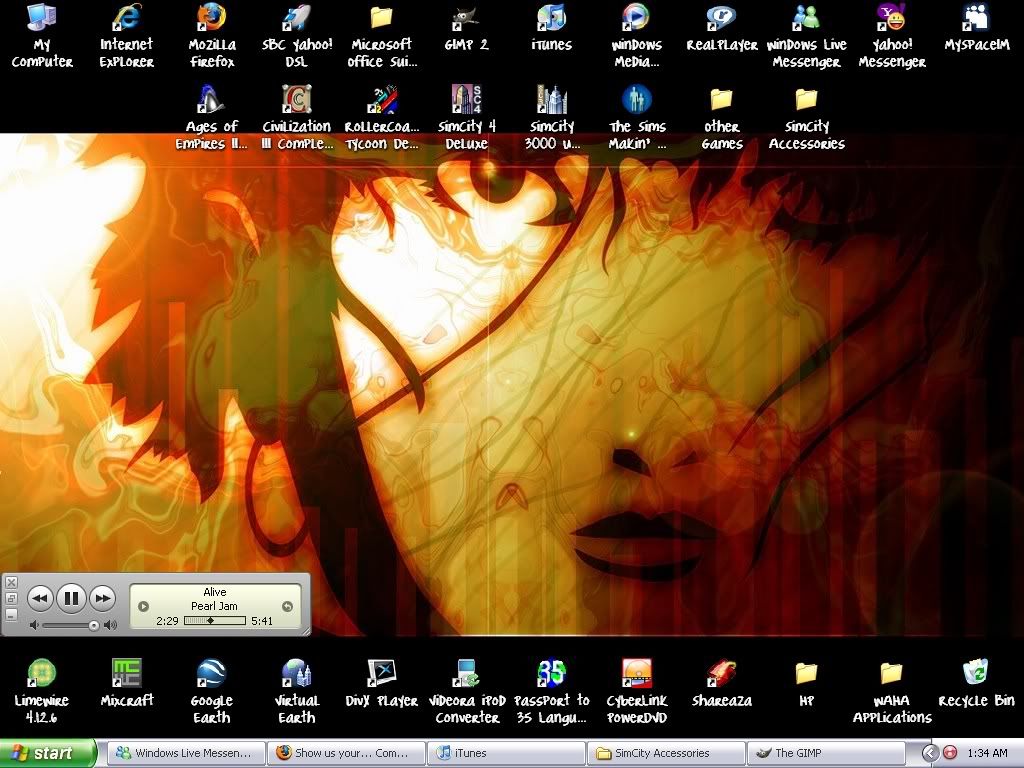
Task: Click the DivX Player desktop icon
Action: pos(382,683)
